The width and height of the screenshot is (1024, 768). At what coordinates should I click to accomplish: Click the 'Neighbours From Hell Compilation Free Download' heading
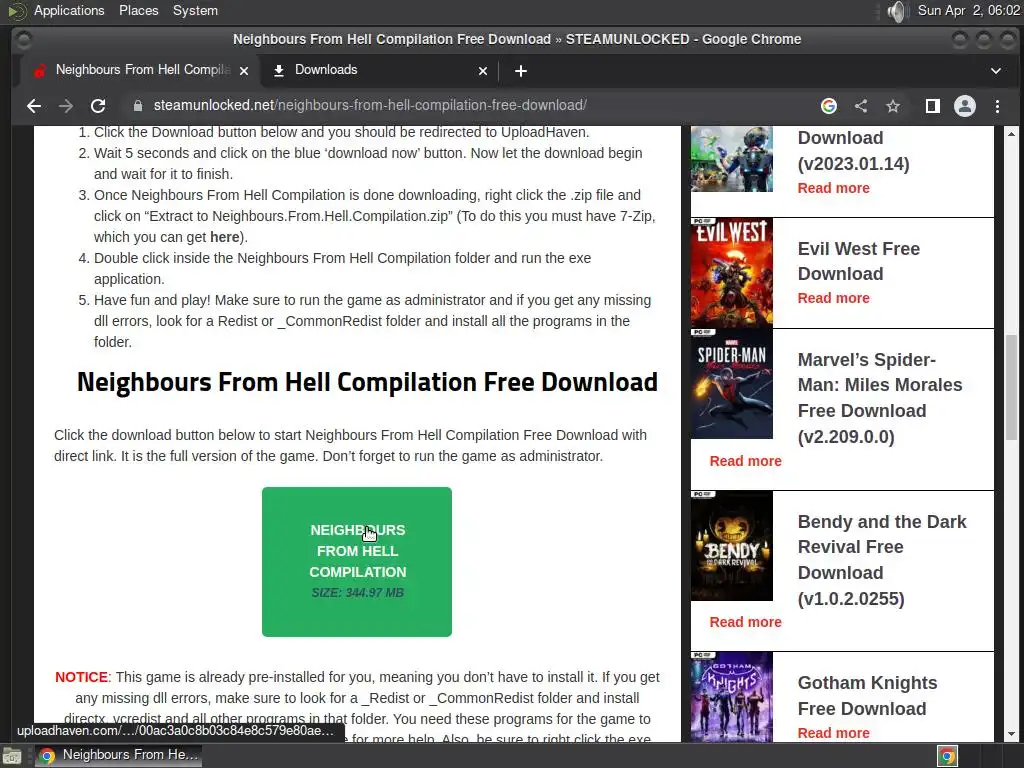coord(367,382)
